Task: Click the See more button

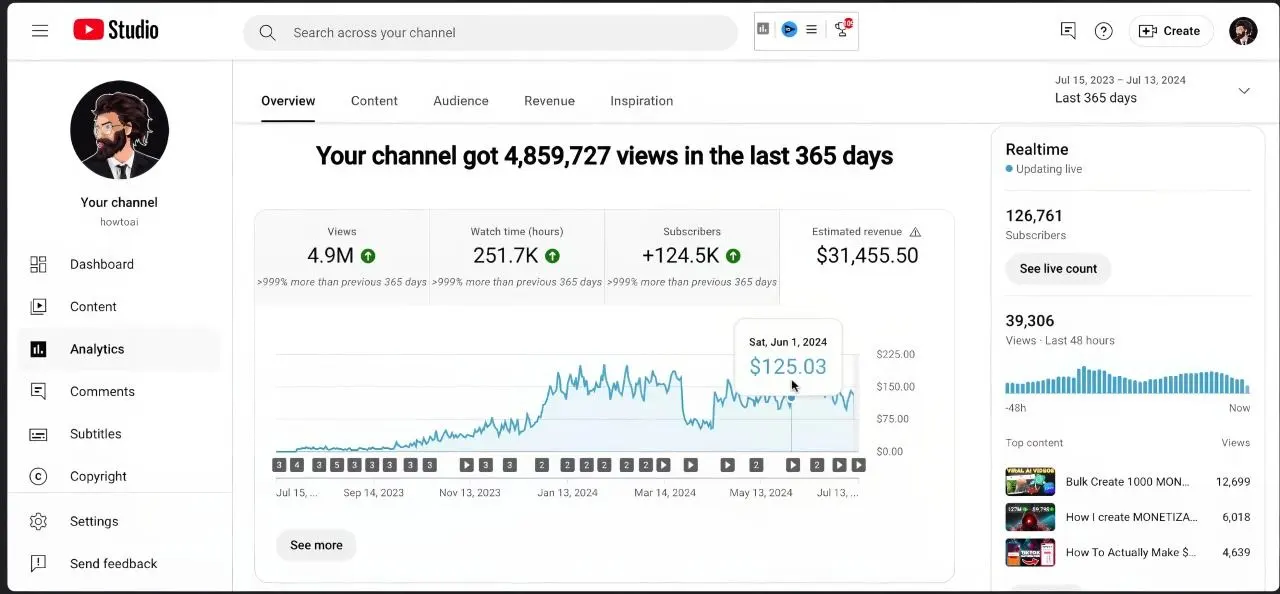Action: (x=316, y=545)
